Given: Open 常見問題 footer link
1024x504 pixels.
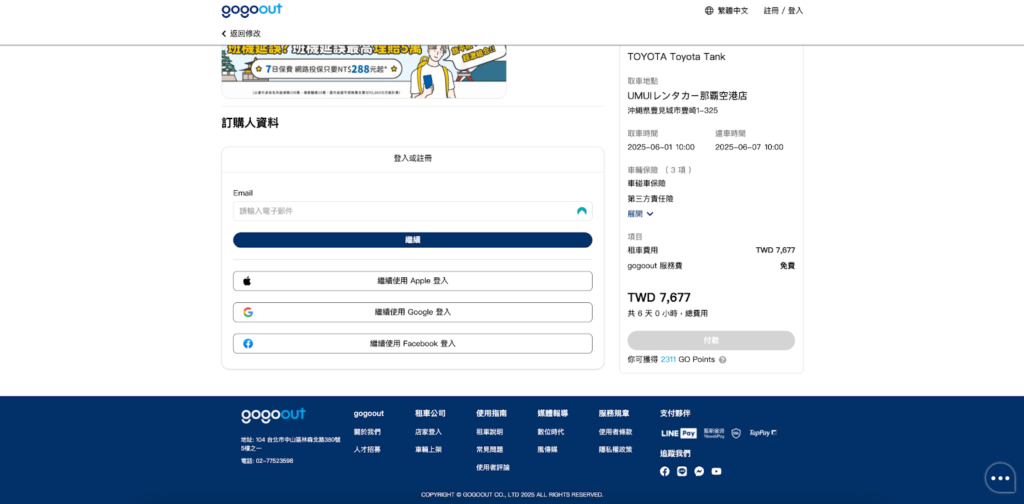Looking at the screenshot, I should tap(490, 450).
